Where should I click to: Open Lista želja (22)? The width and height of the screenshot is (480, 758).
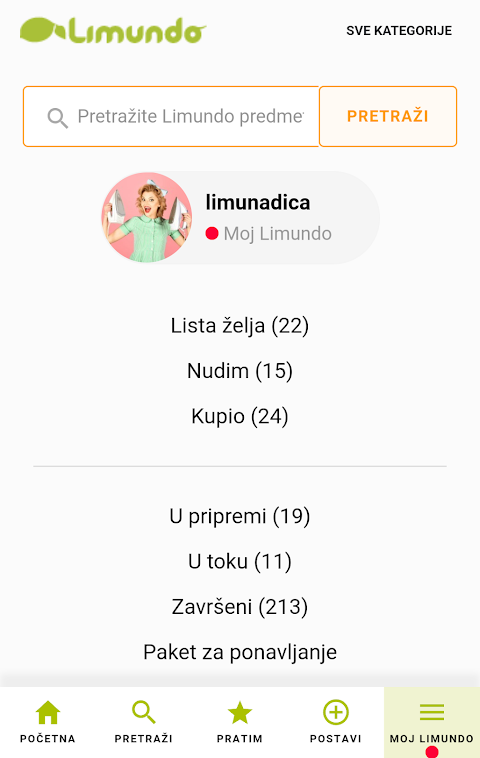click(240, 325)
